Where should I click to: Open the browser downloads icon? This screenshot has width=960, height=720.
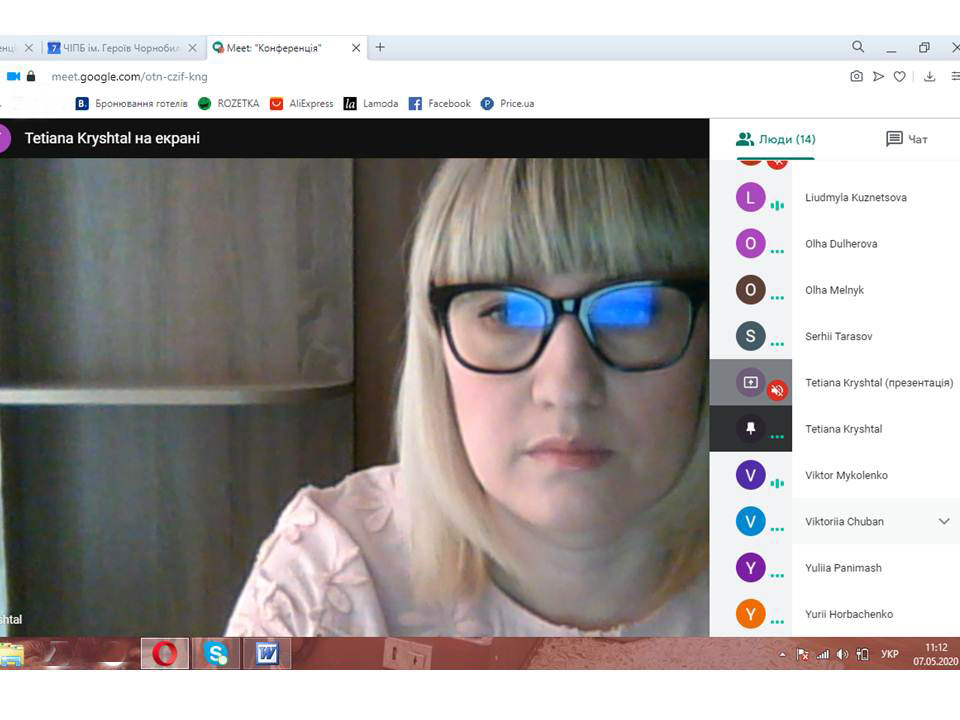(x=929, y=77)
